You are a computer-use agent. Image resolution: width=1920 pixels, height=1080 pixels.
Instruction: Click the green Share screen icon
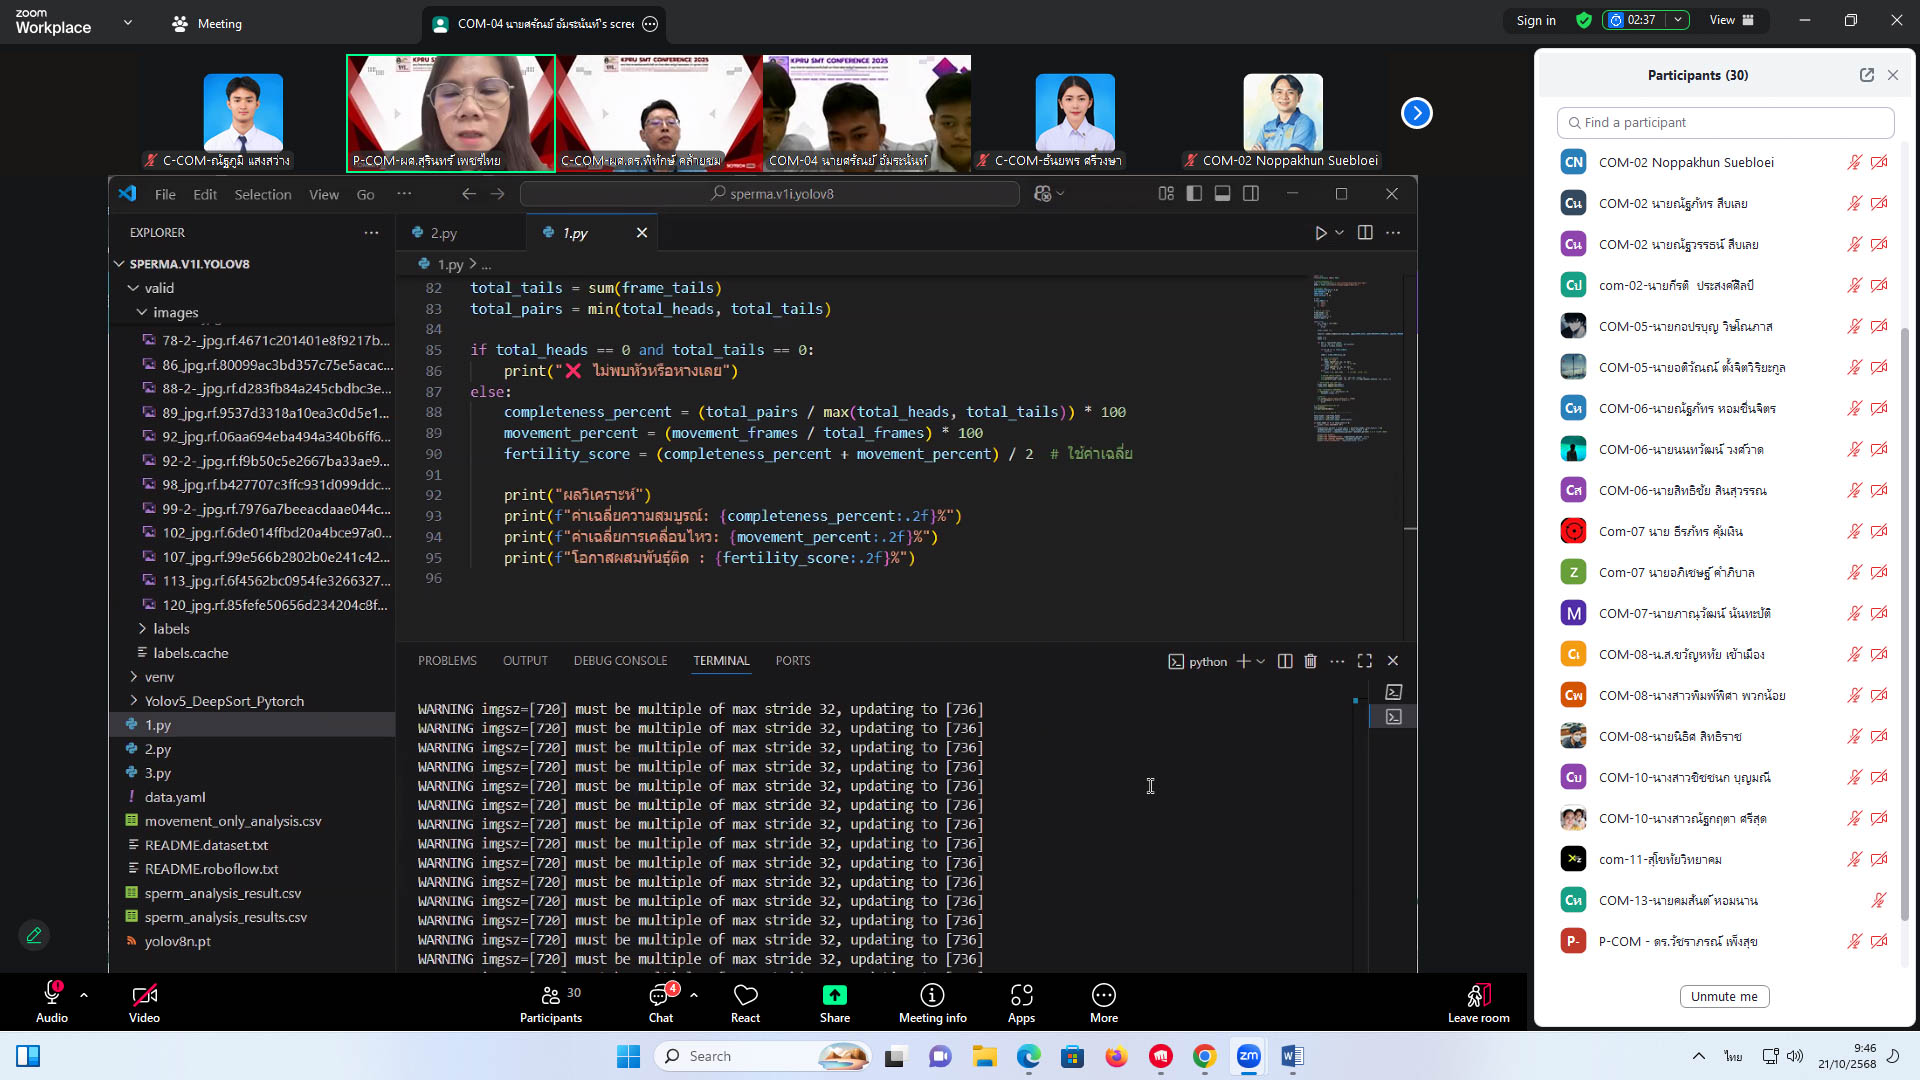834,996
